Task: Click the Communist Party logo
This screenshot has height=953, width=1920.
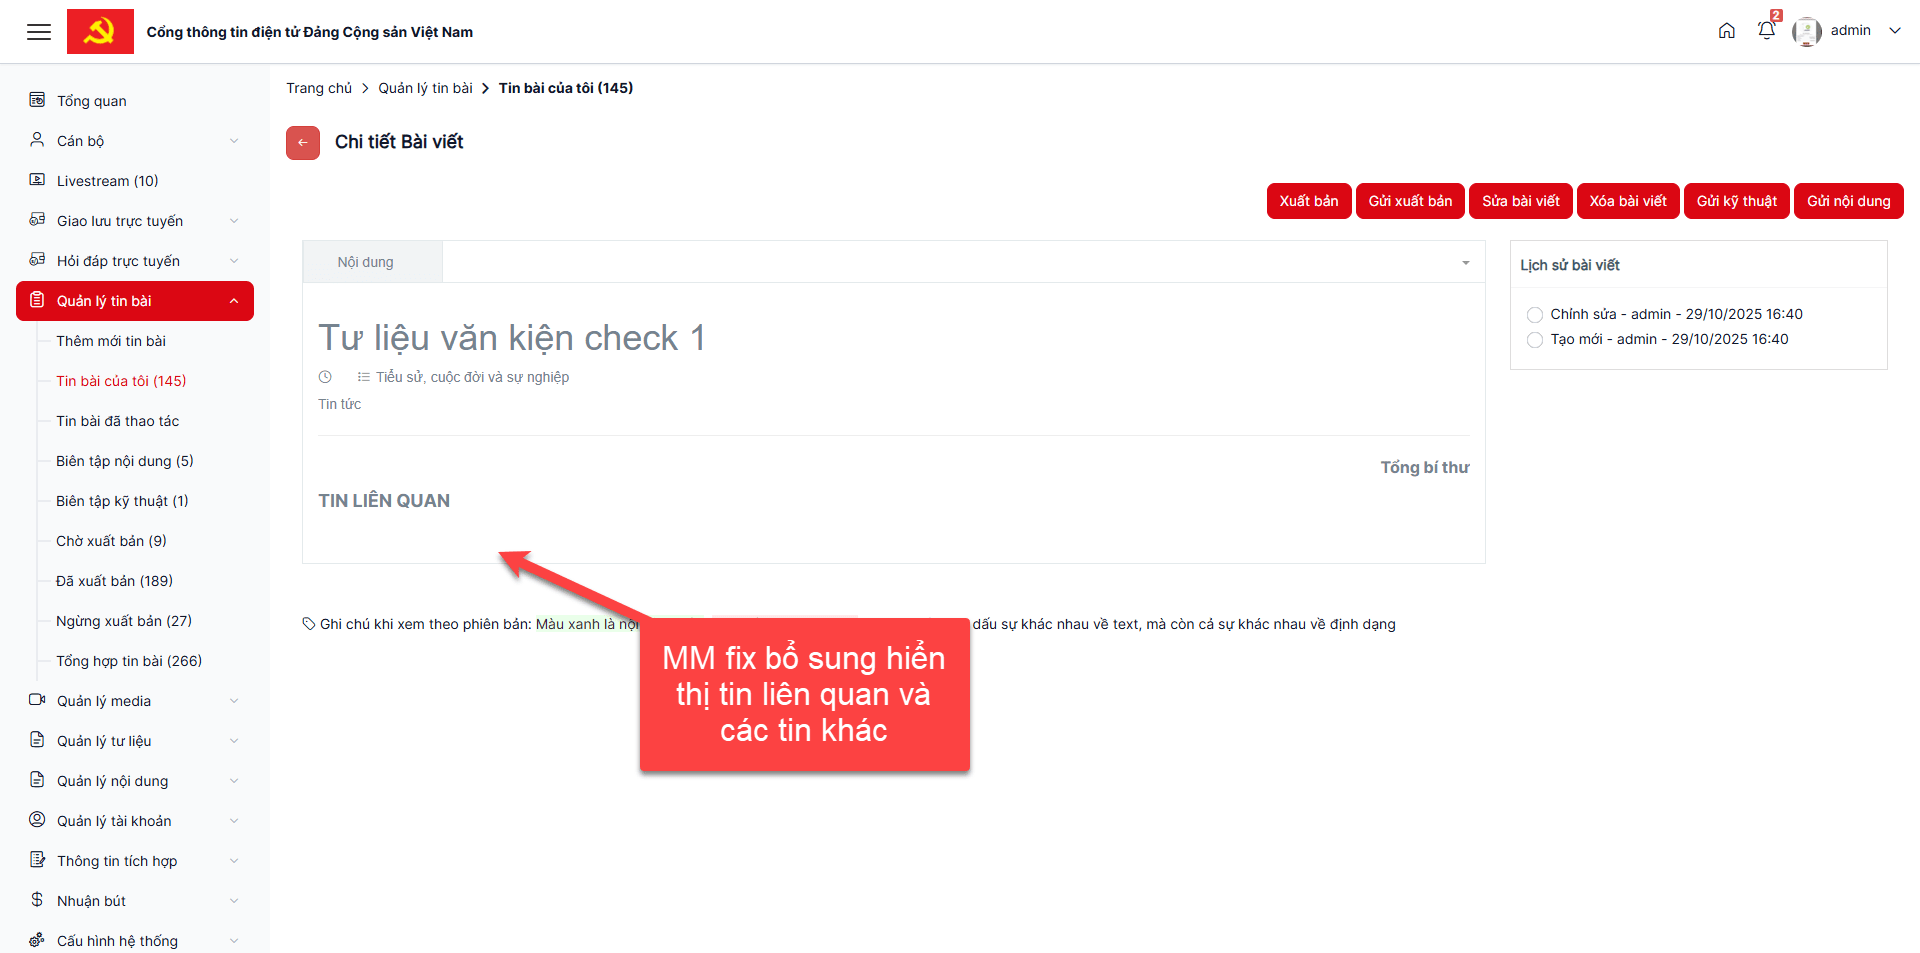Action: [x=100, y=32]
